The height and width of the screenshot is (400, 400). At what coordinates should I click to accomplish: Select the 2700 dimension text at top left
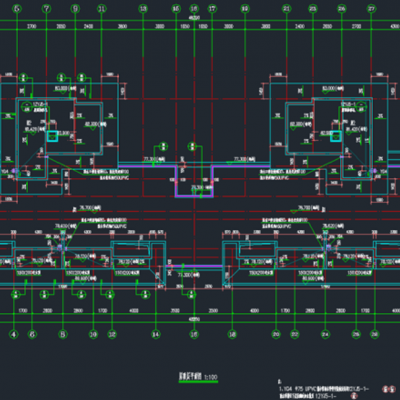(32, 26)
